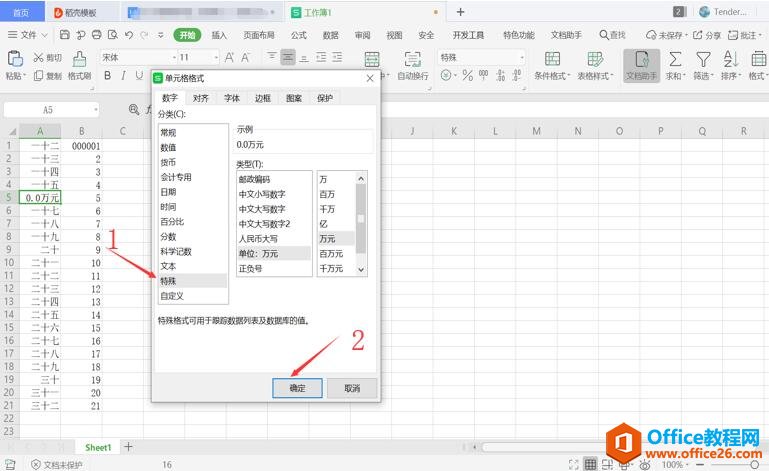Click the Share (分享) icon
The image size is (769, 471).
pyautogui.click(x=697, y=35)
